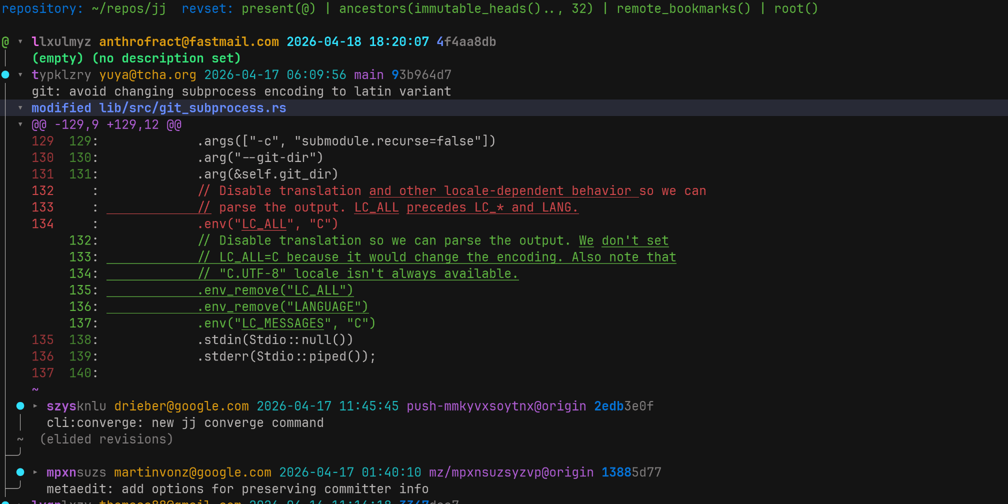Click author yuya@tcha.org

click(x=148, y=75)
